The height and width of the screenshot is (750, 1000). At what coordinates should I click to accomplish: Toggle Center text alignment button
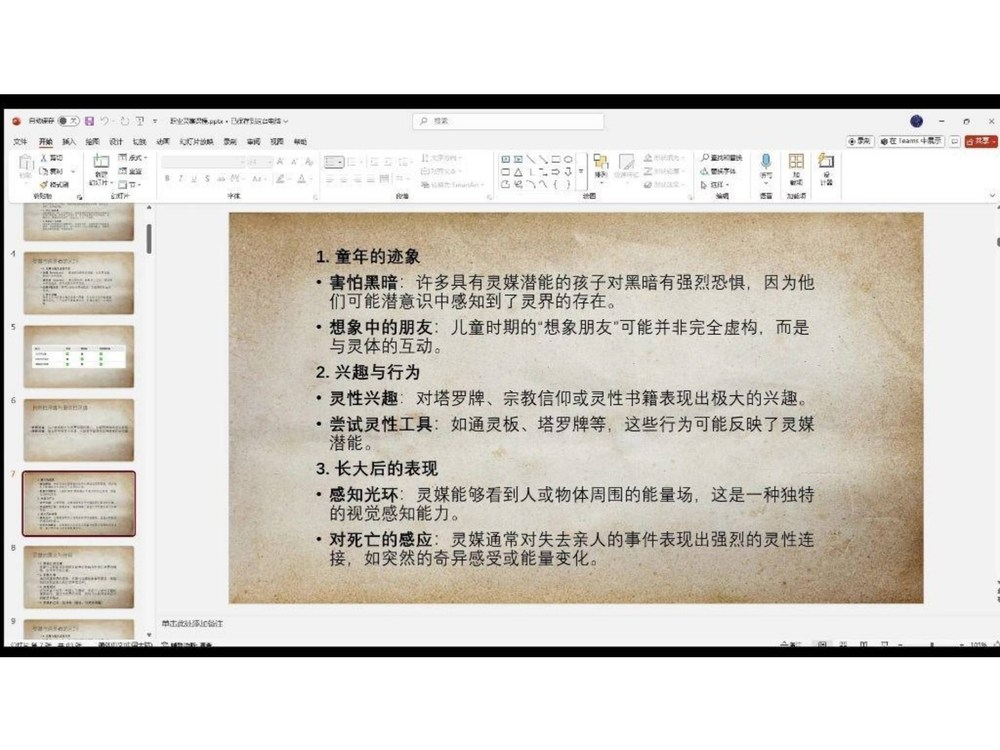(344, 179)
